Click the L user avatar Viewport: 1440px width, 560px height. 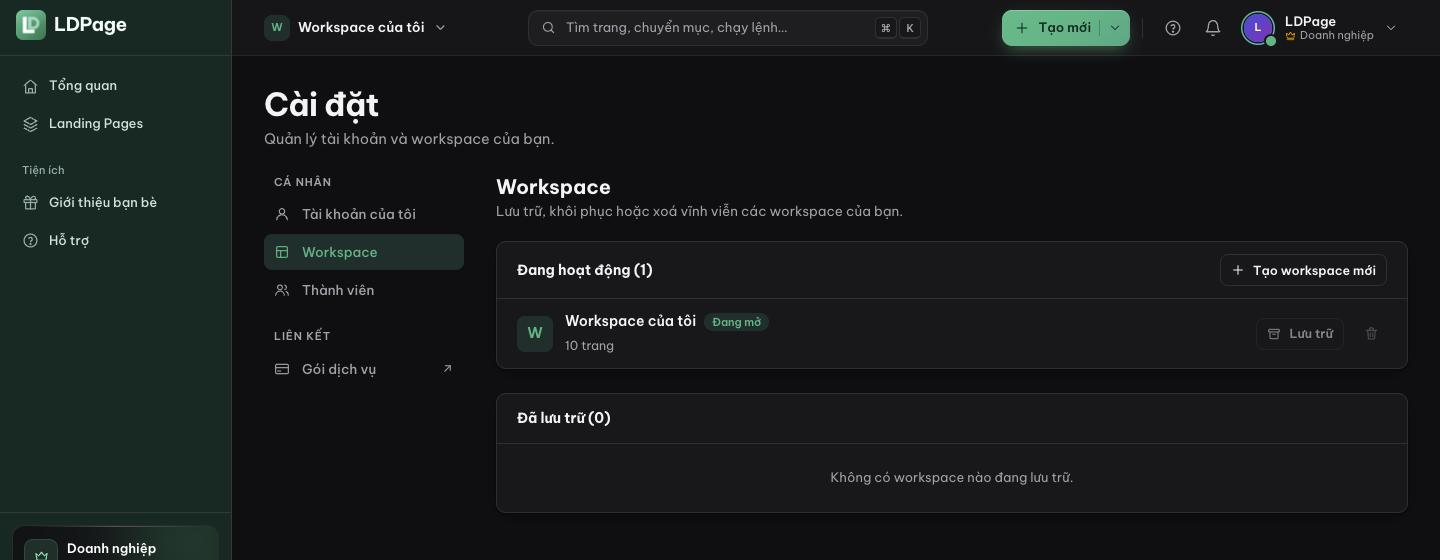point(1258,28)
